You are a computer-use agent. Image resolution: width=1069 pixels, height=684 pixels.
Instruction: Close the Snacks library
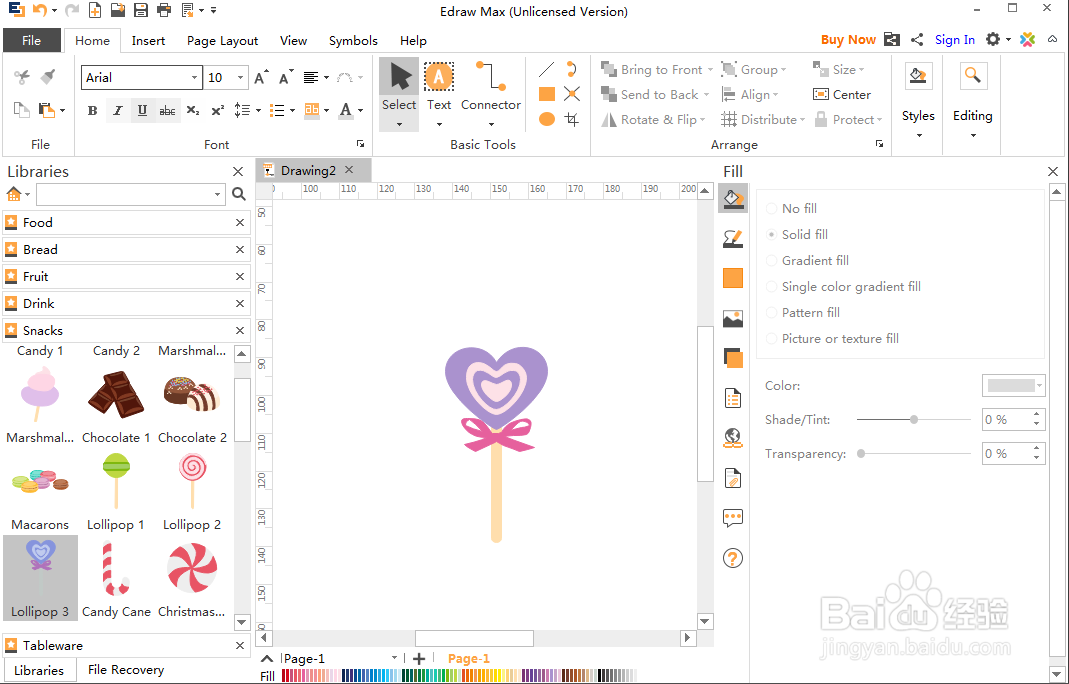click(x=240, y=331)
